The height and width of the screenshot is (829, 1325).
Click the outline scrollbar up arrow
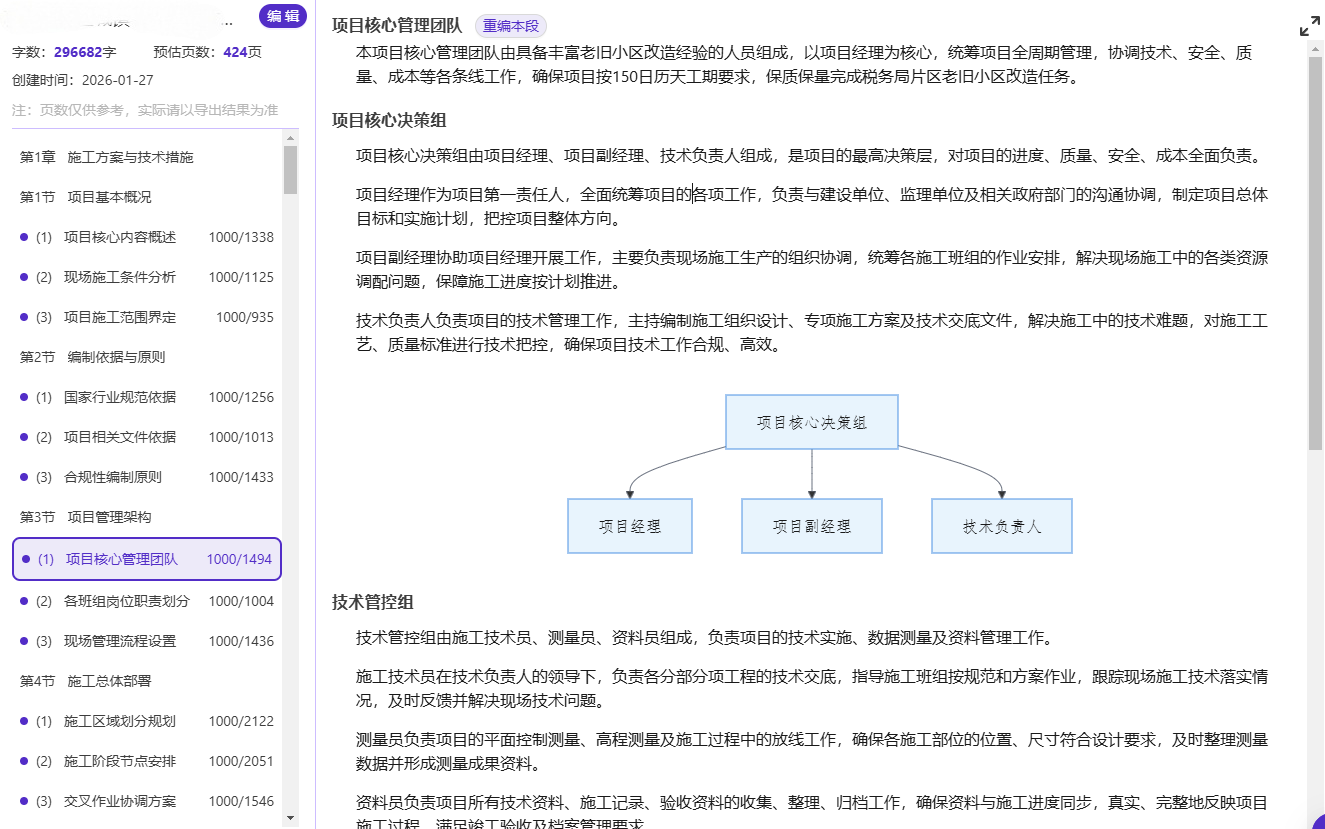coord(291,137)
